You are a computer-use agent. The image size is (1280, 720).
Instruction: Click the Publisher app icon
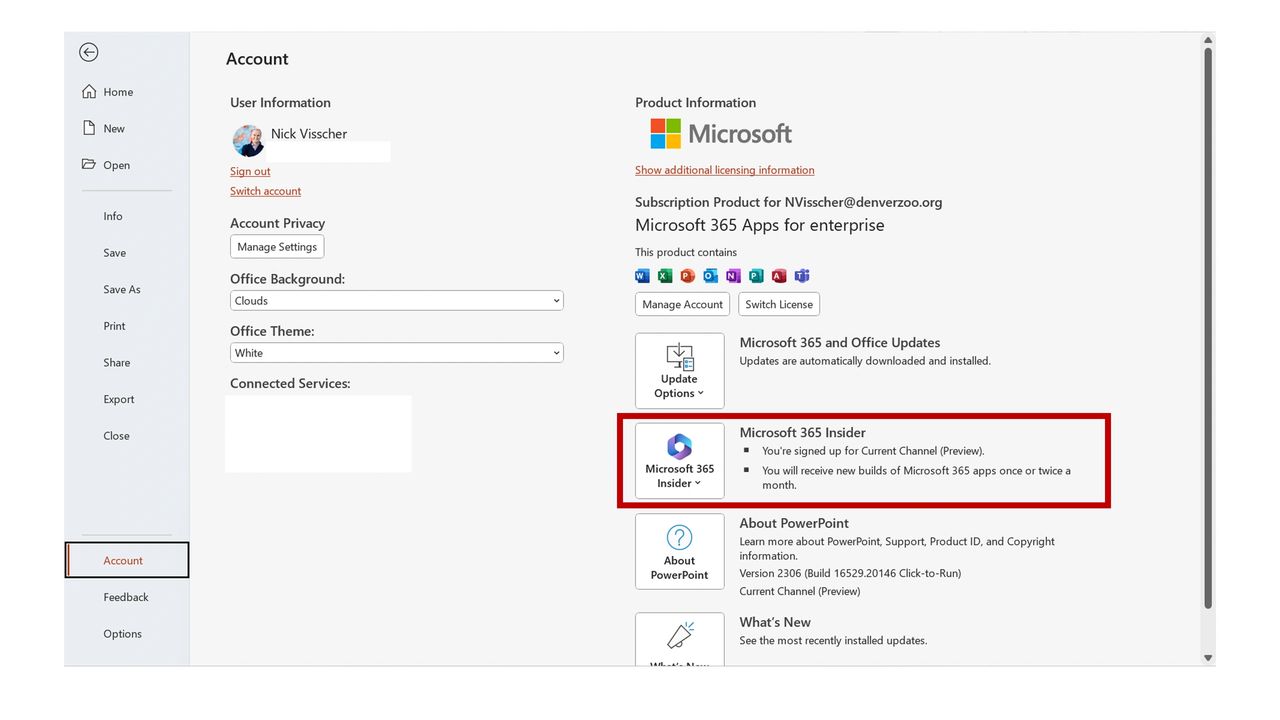pyautogui.click(x=756, y=276)
